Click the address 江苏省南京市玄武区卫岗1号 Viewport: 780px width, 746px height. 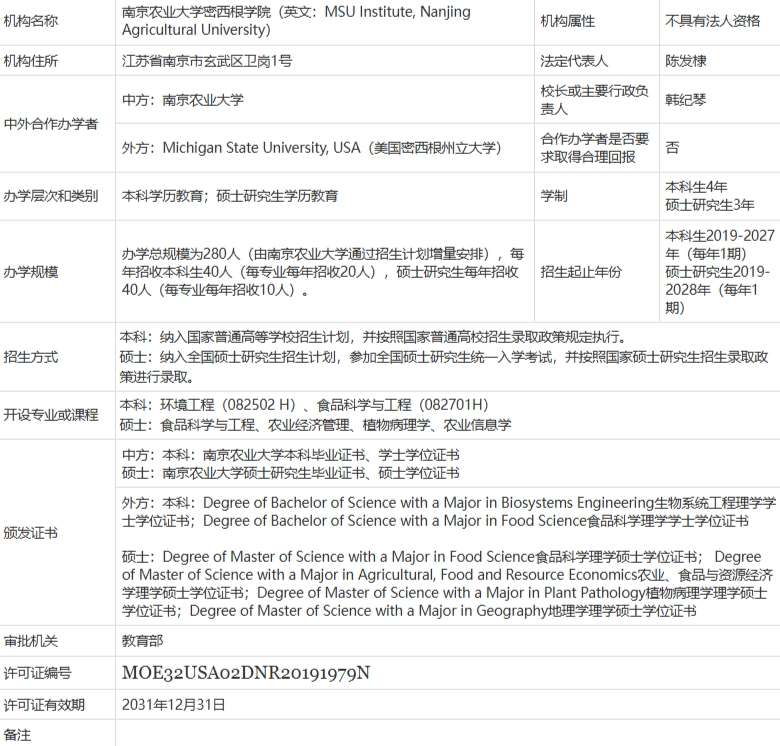(207, 61)
